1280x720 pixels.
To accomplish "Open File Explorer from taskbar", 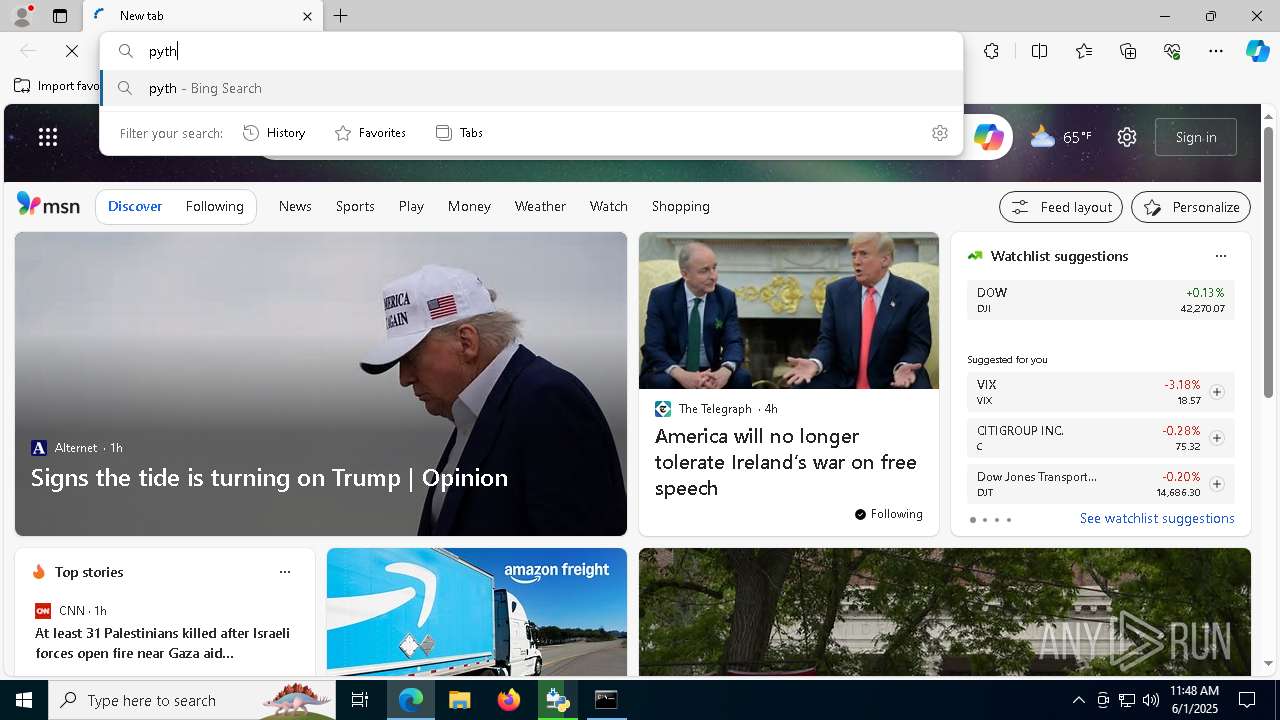I will click(459, 700).
